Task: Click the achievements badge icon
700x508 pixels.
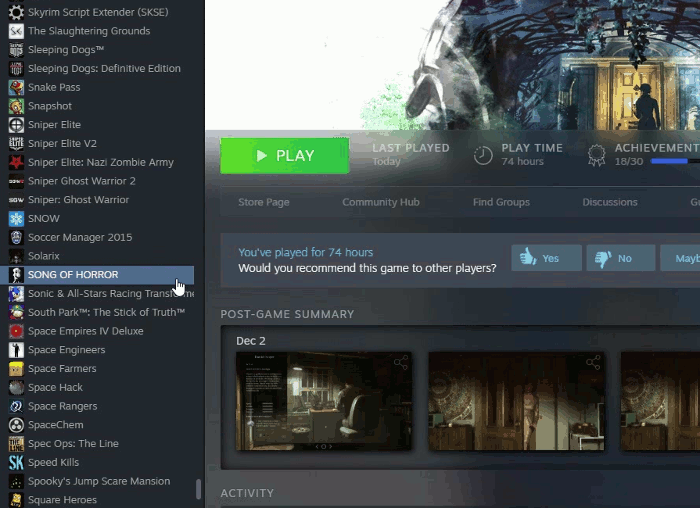Action: coord(597,155)
